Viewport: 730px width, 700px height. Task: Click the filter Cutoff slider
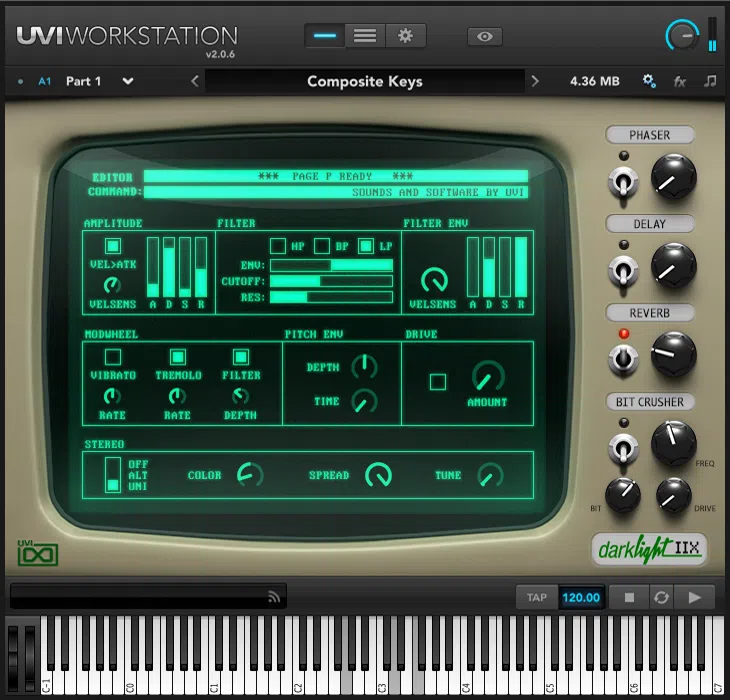tap(331, 281)
